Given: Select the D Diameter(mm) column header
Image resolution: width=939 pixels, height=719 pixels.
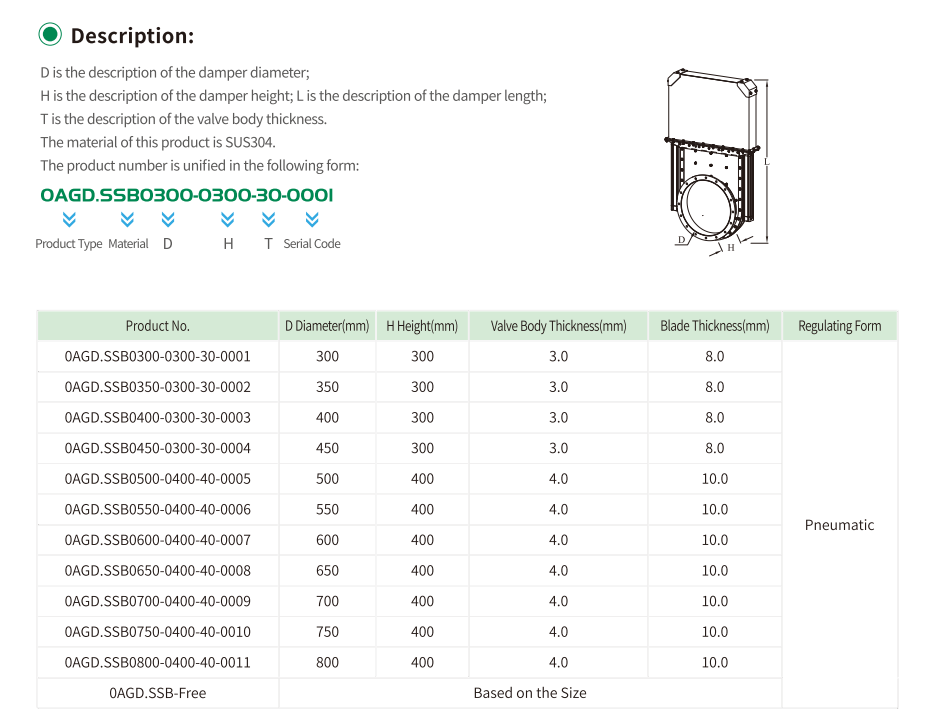Looking at the screenshot, I should point(327,326).
